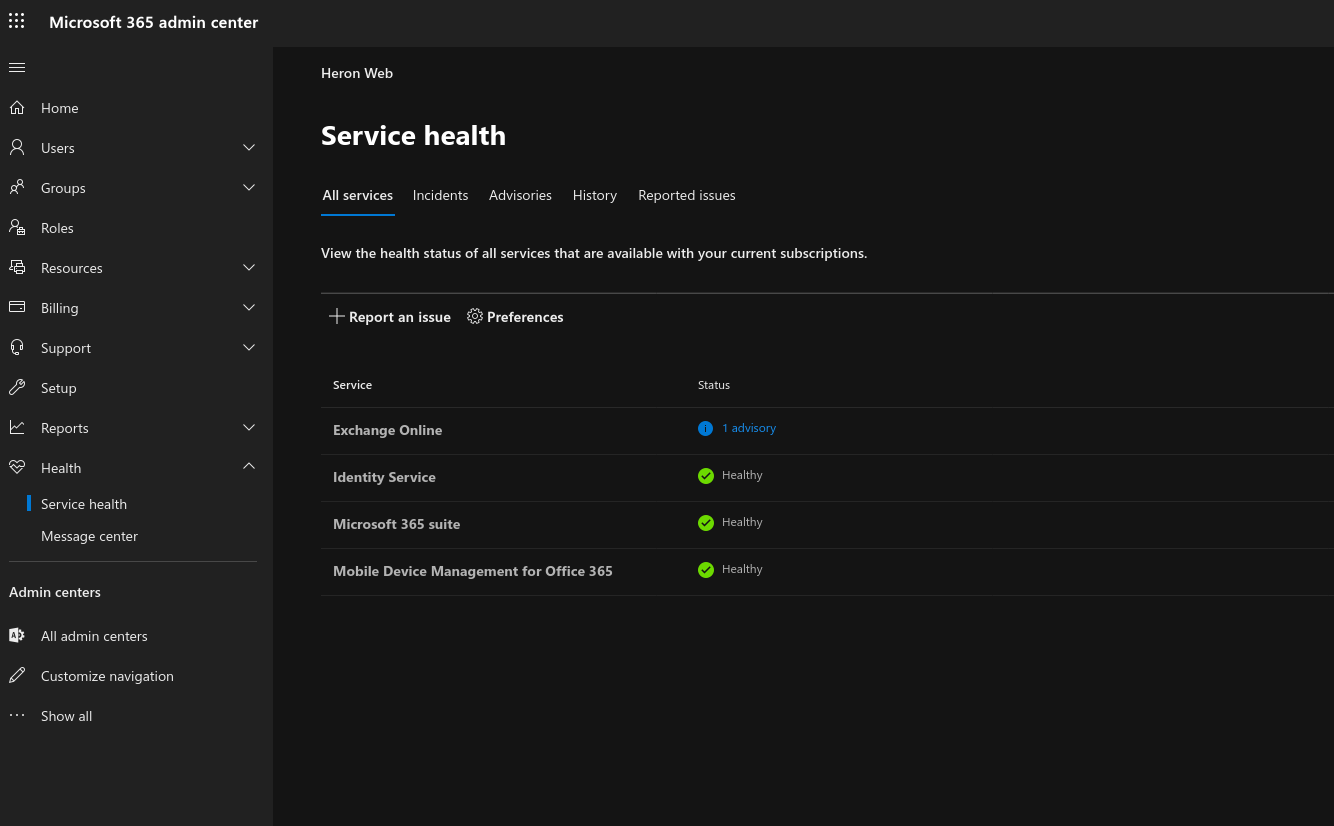The image size is (1334, 826).
Task: Expand the Support menu chevron
Action: pyautogui.click(x=249, y=347)
